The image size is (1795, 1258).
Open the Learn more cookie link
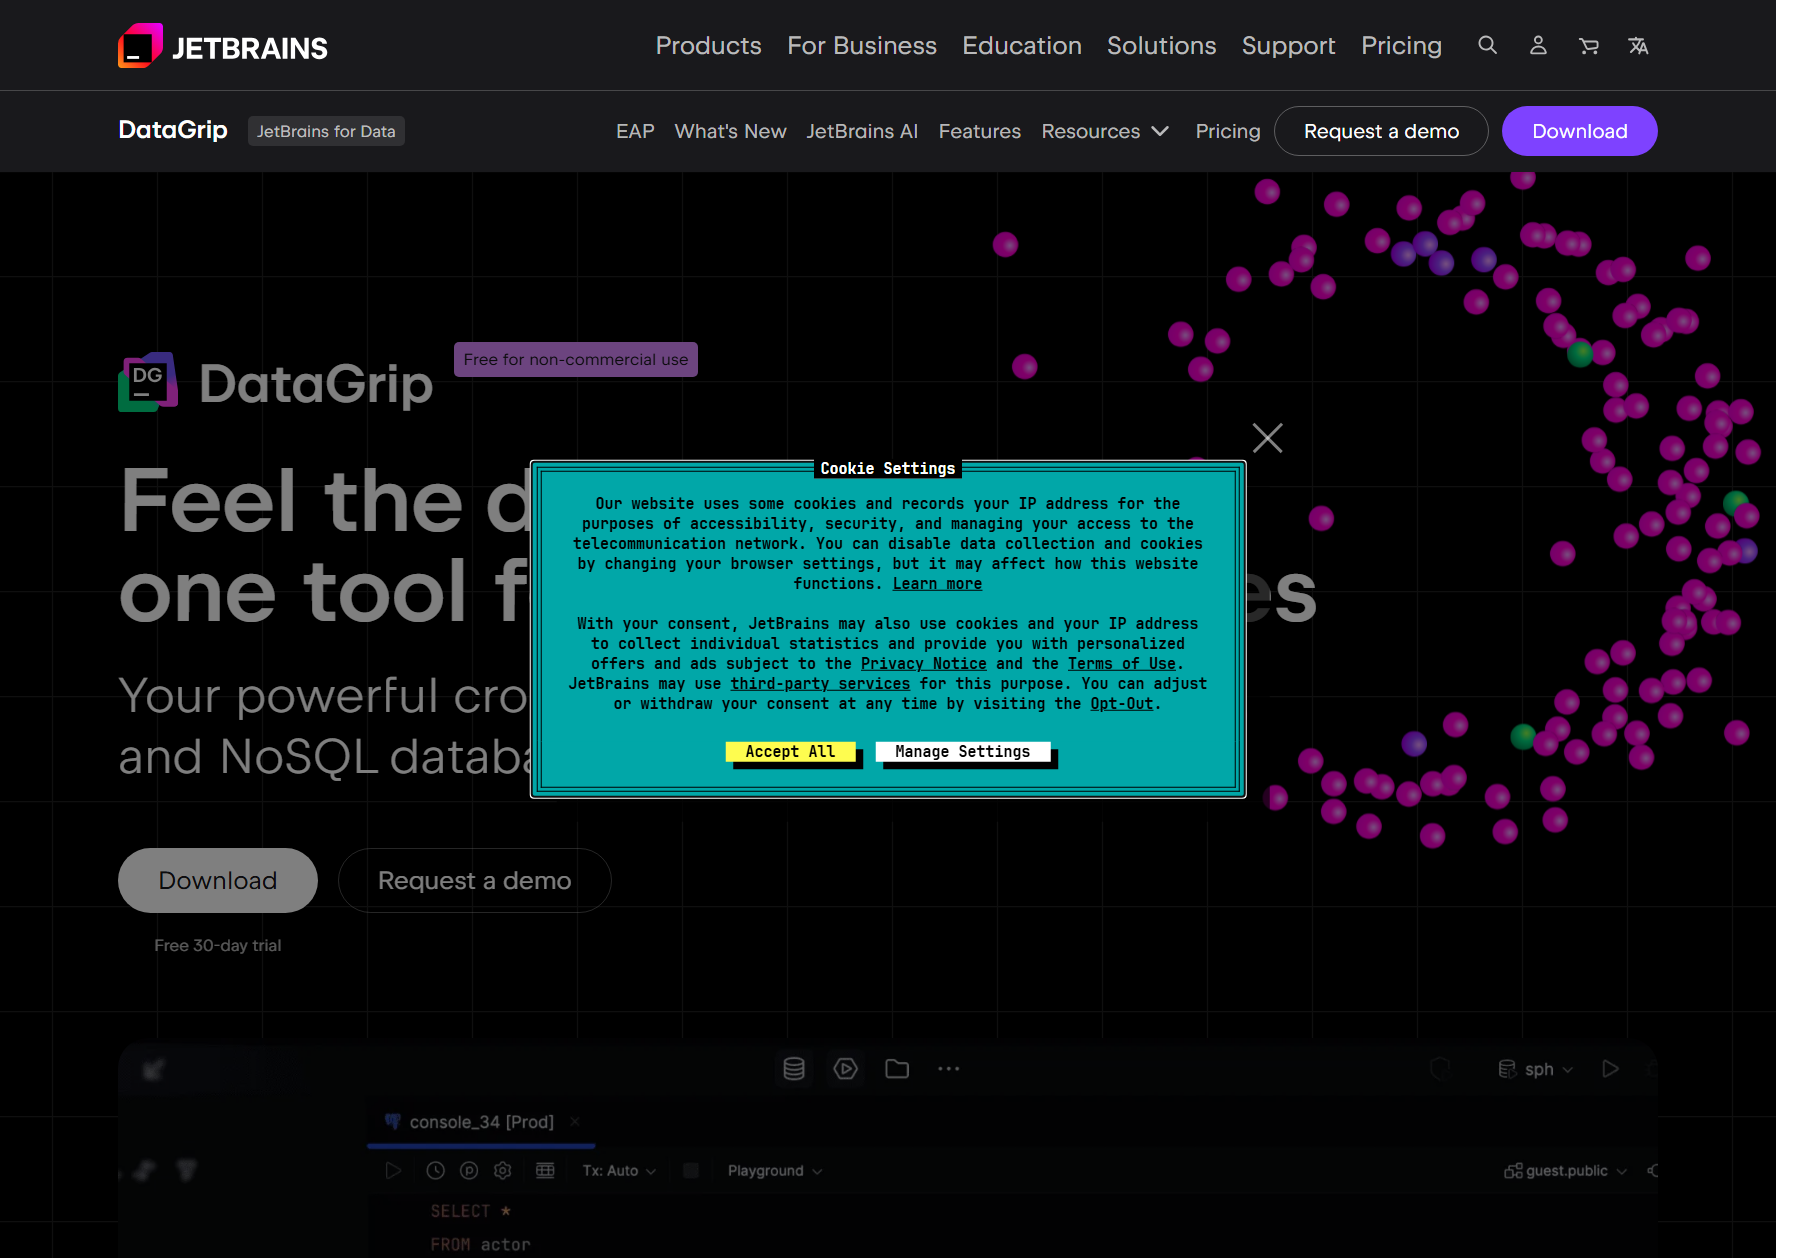coord(937,584)
